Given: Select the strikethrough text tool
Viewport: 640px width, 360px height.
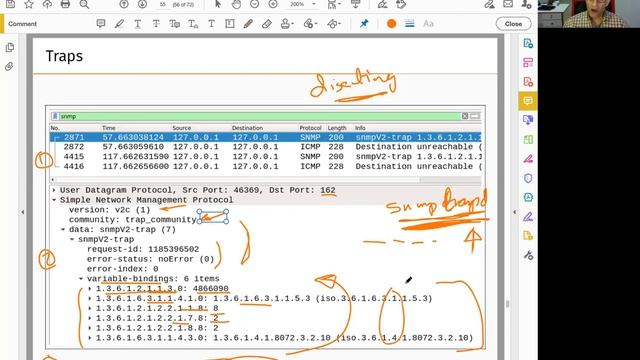Looking at the screenshot, I should pos(156,24).
